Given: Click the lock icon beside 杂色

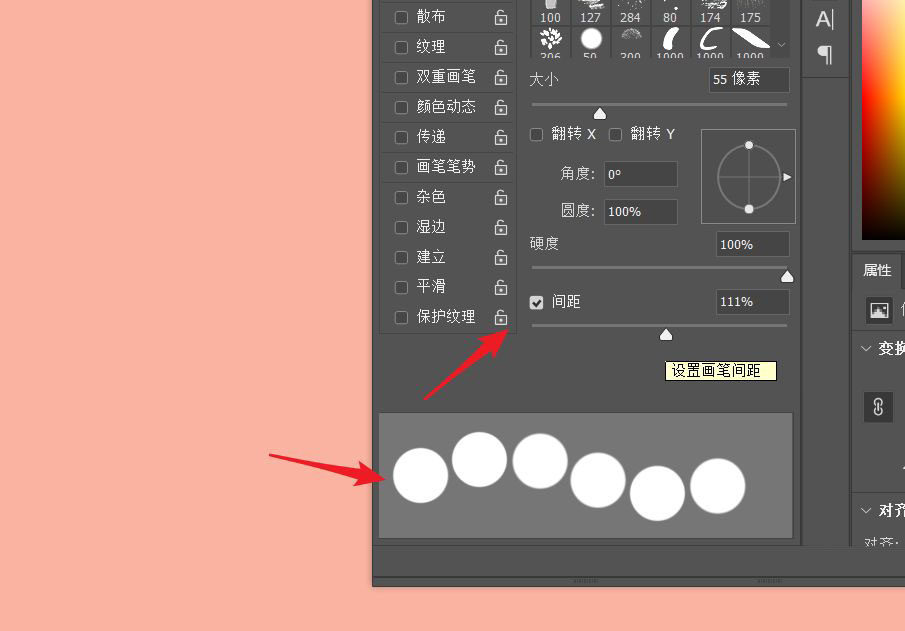Looking at the screenshot, I should [x=500, y=197].
